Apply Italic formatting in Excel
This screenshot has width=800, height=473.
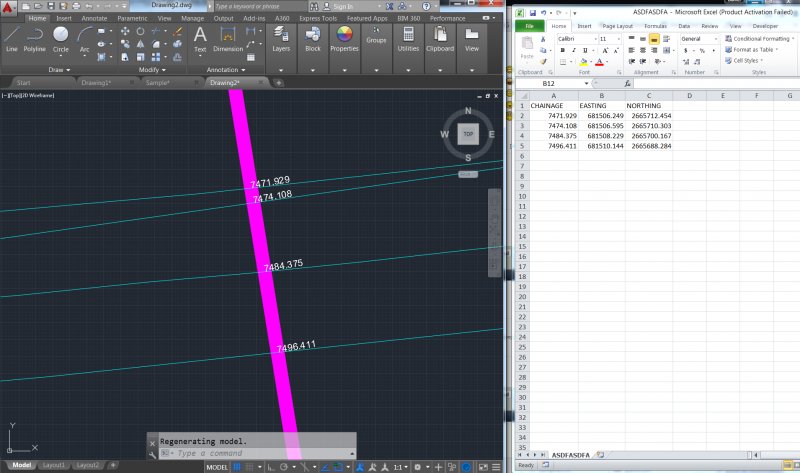[573, 51]
